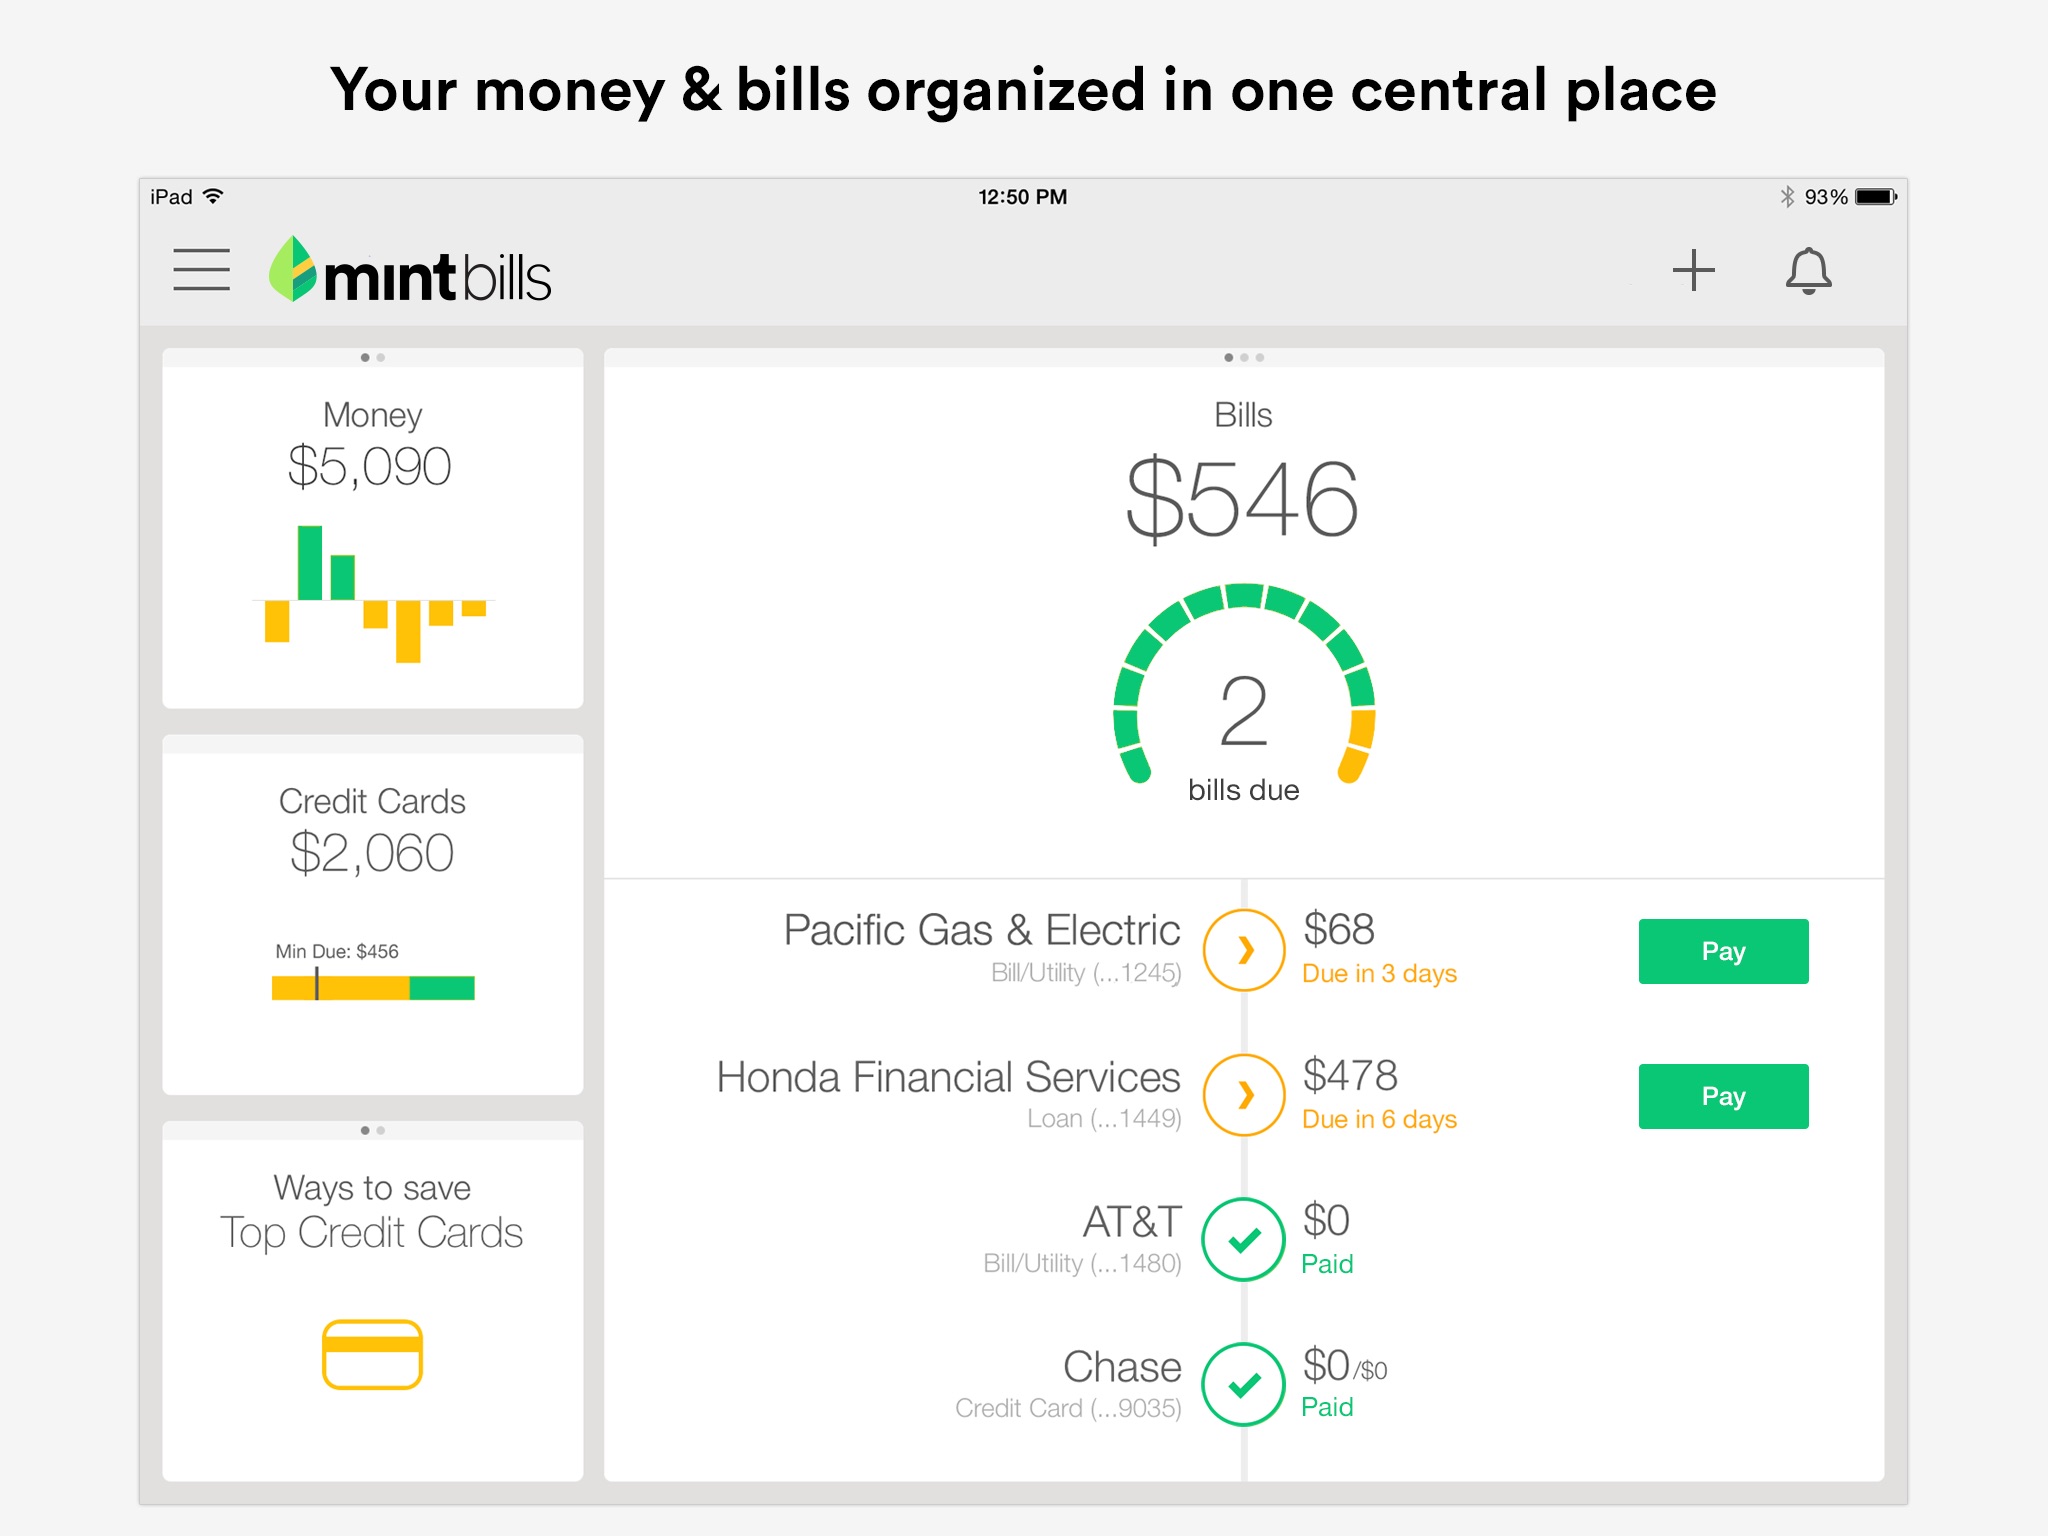Pay the $68 Pacific Gas & Electric bill

tap(1723, 951)
